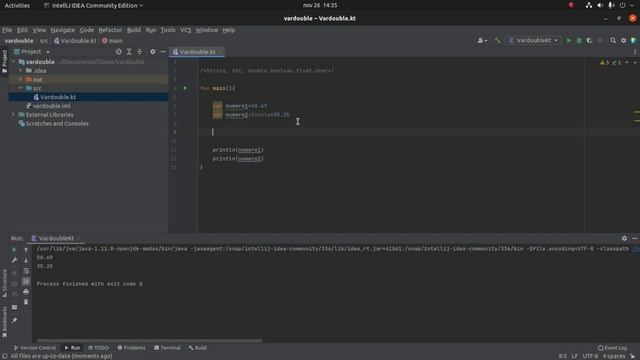Expand the out folder
The width and height of the screenshot is (640, 360).
point(20,79)
